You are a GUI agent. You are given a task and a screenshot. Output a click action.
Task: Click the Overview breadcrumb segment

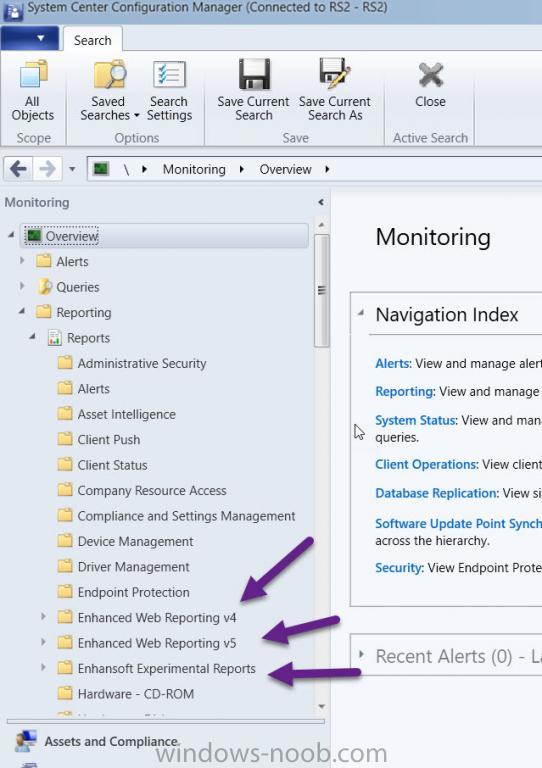285,169
